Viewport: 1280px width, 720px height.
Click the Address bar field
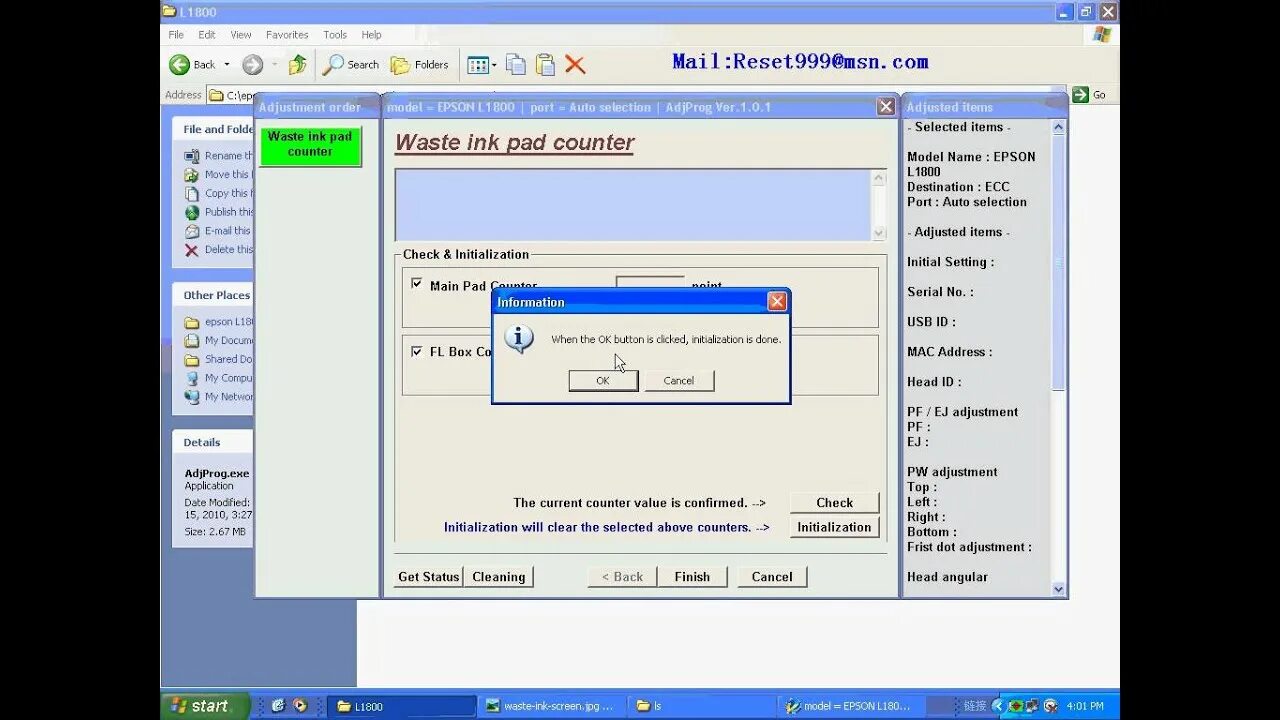637,95
